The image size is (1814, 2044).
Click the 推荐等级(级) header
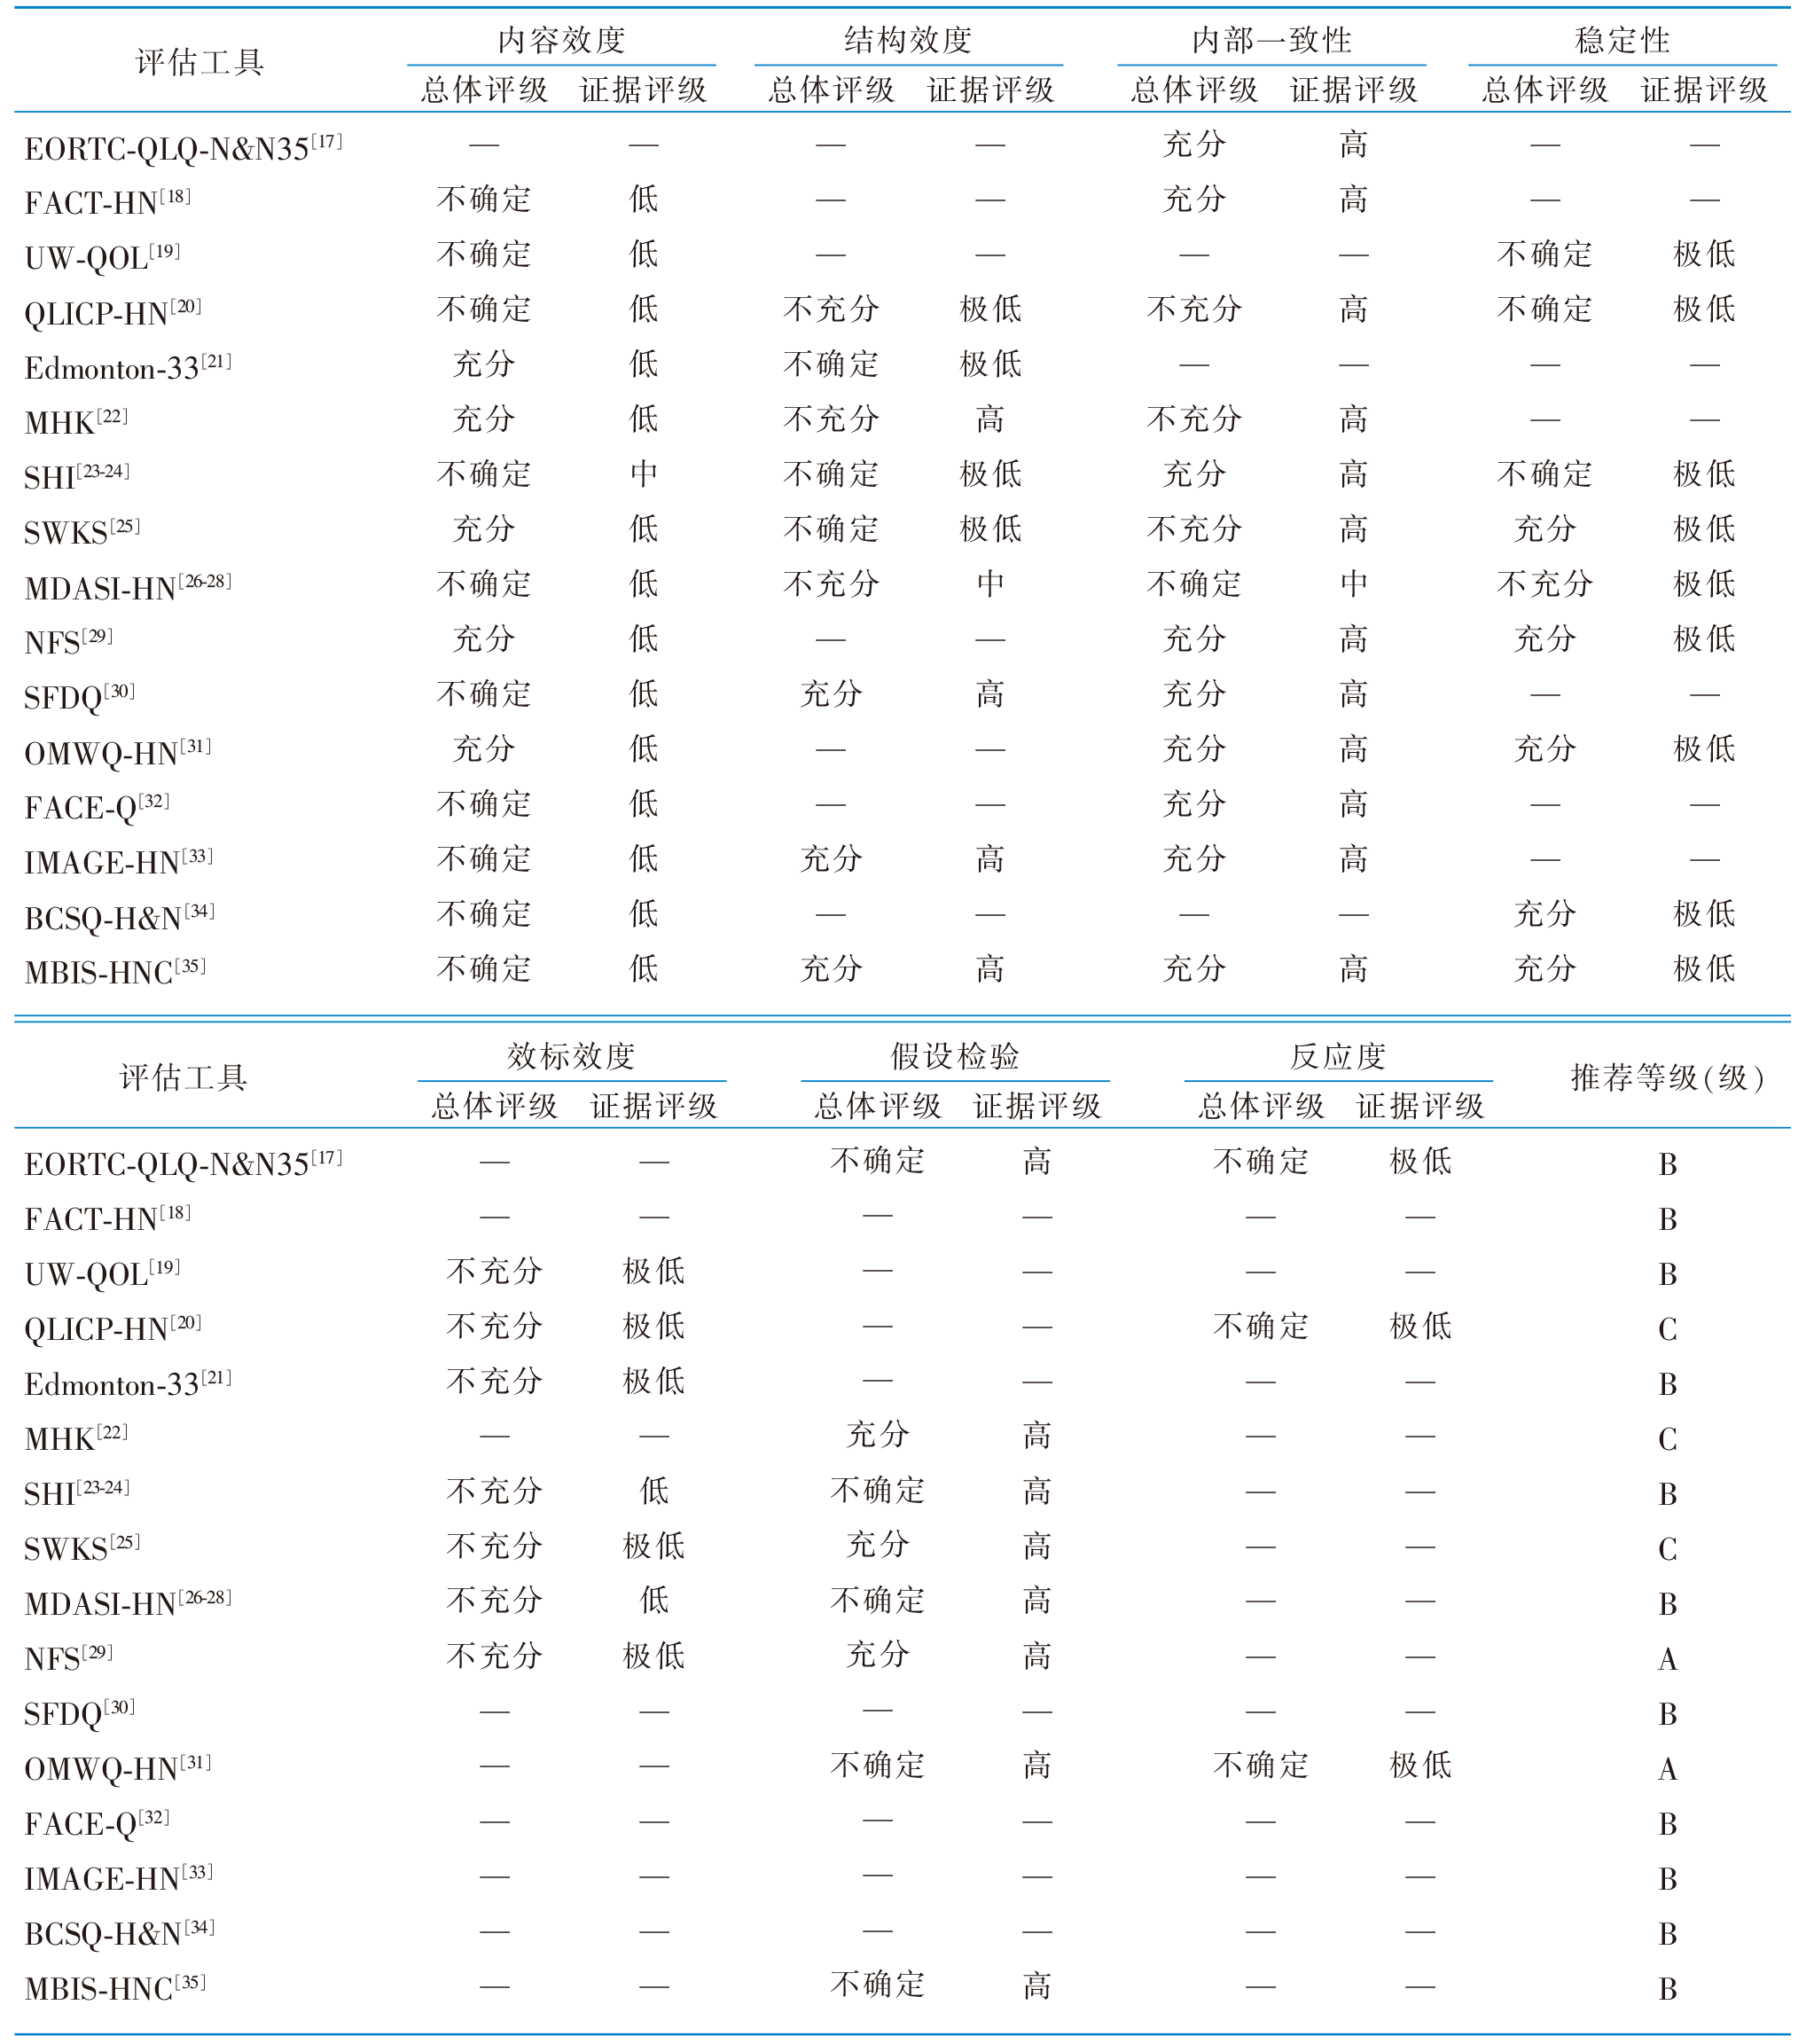pyautogui.click(x=1667, y=1078)
